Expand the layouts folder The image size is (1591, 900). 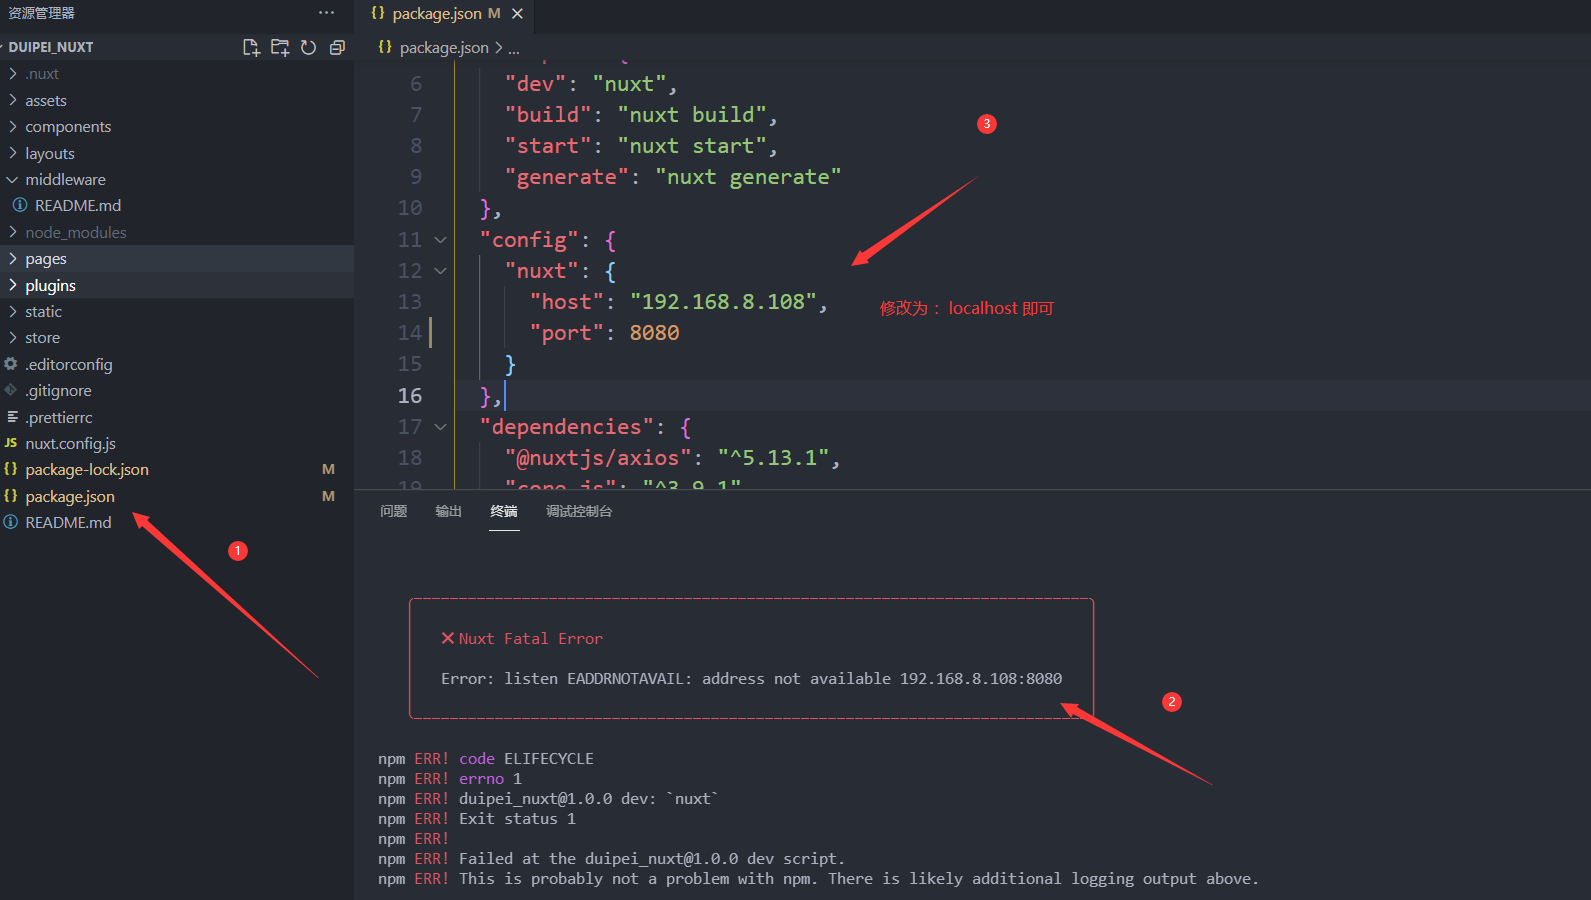pyautogui.click(x=177, y=153)
